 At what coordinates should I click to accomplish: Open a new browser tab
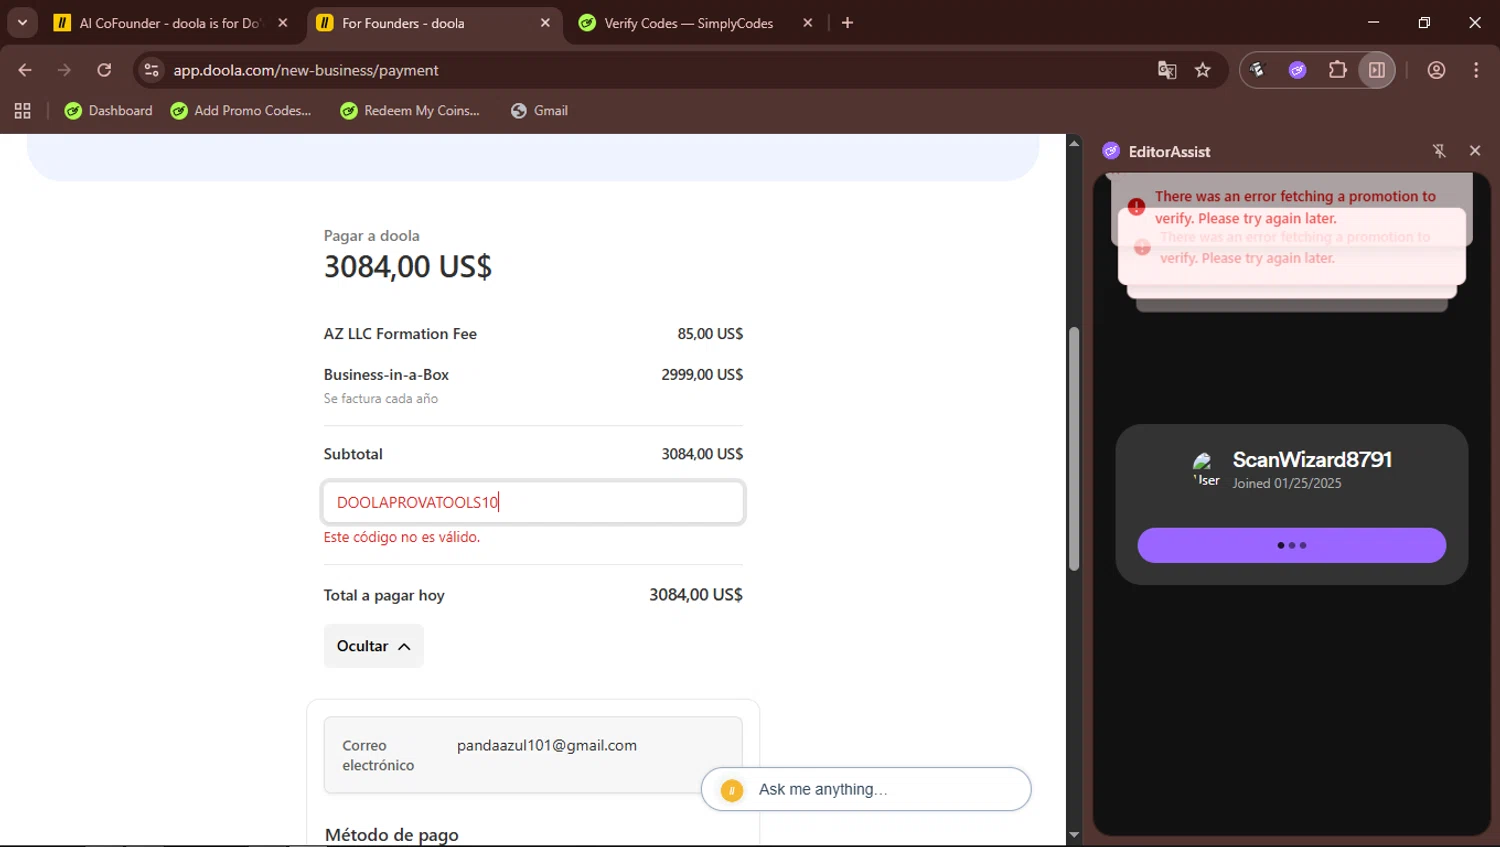847,23
